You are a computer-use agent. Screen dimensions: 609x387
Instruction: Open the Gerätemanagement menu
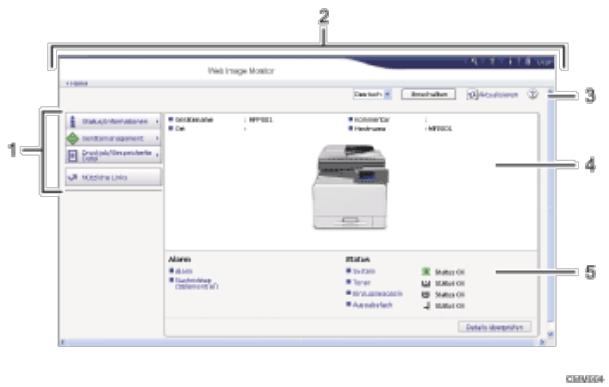pyautogui.click(x=113, y=138)
